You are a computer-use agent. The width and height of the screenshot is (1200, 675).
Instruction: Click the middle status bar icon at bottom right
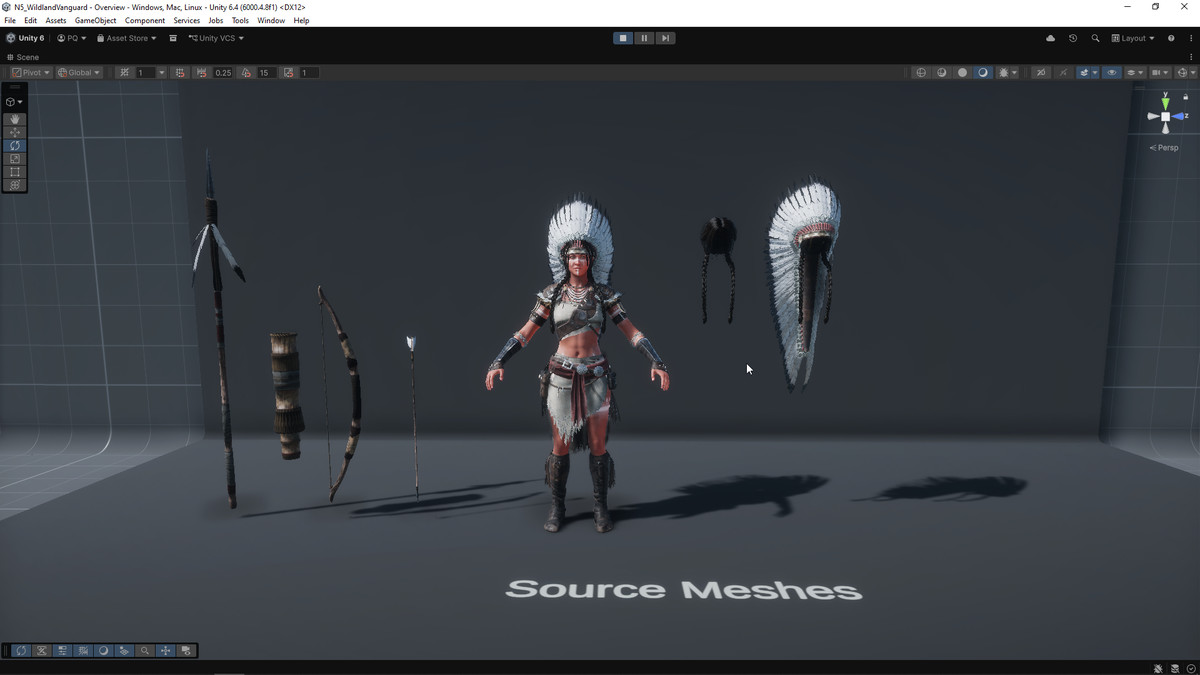pyautogui.click(x=1175, y=668)
